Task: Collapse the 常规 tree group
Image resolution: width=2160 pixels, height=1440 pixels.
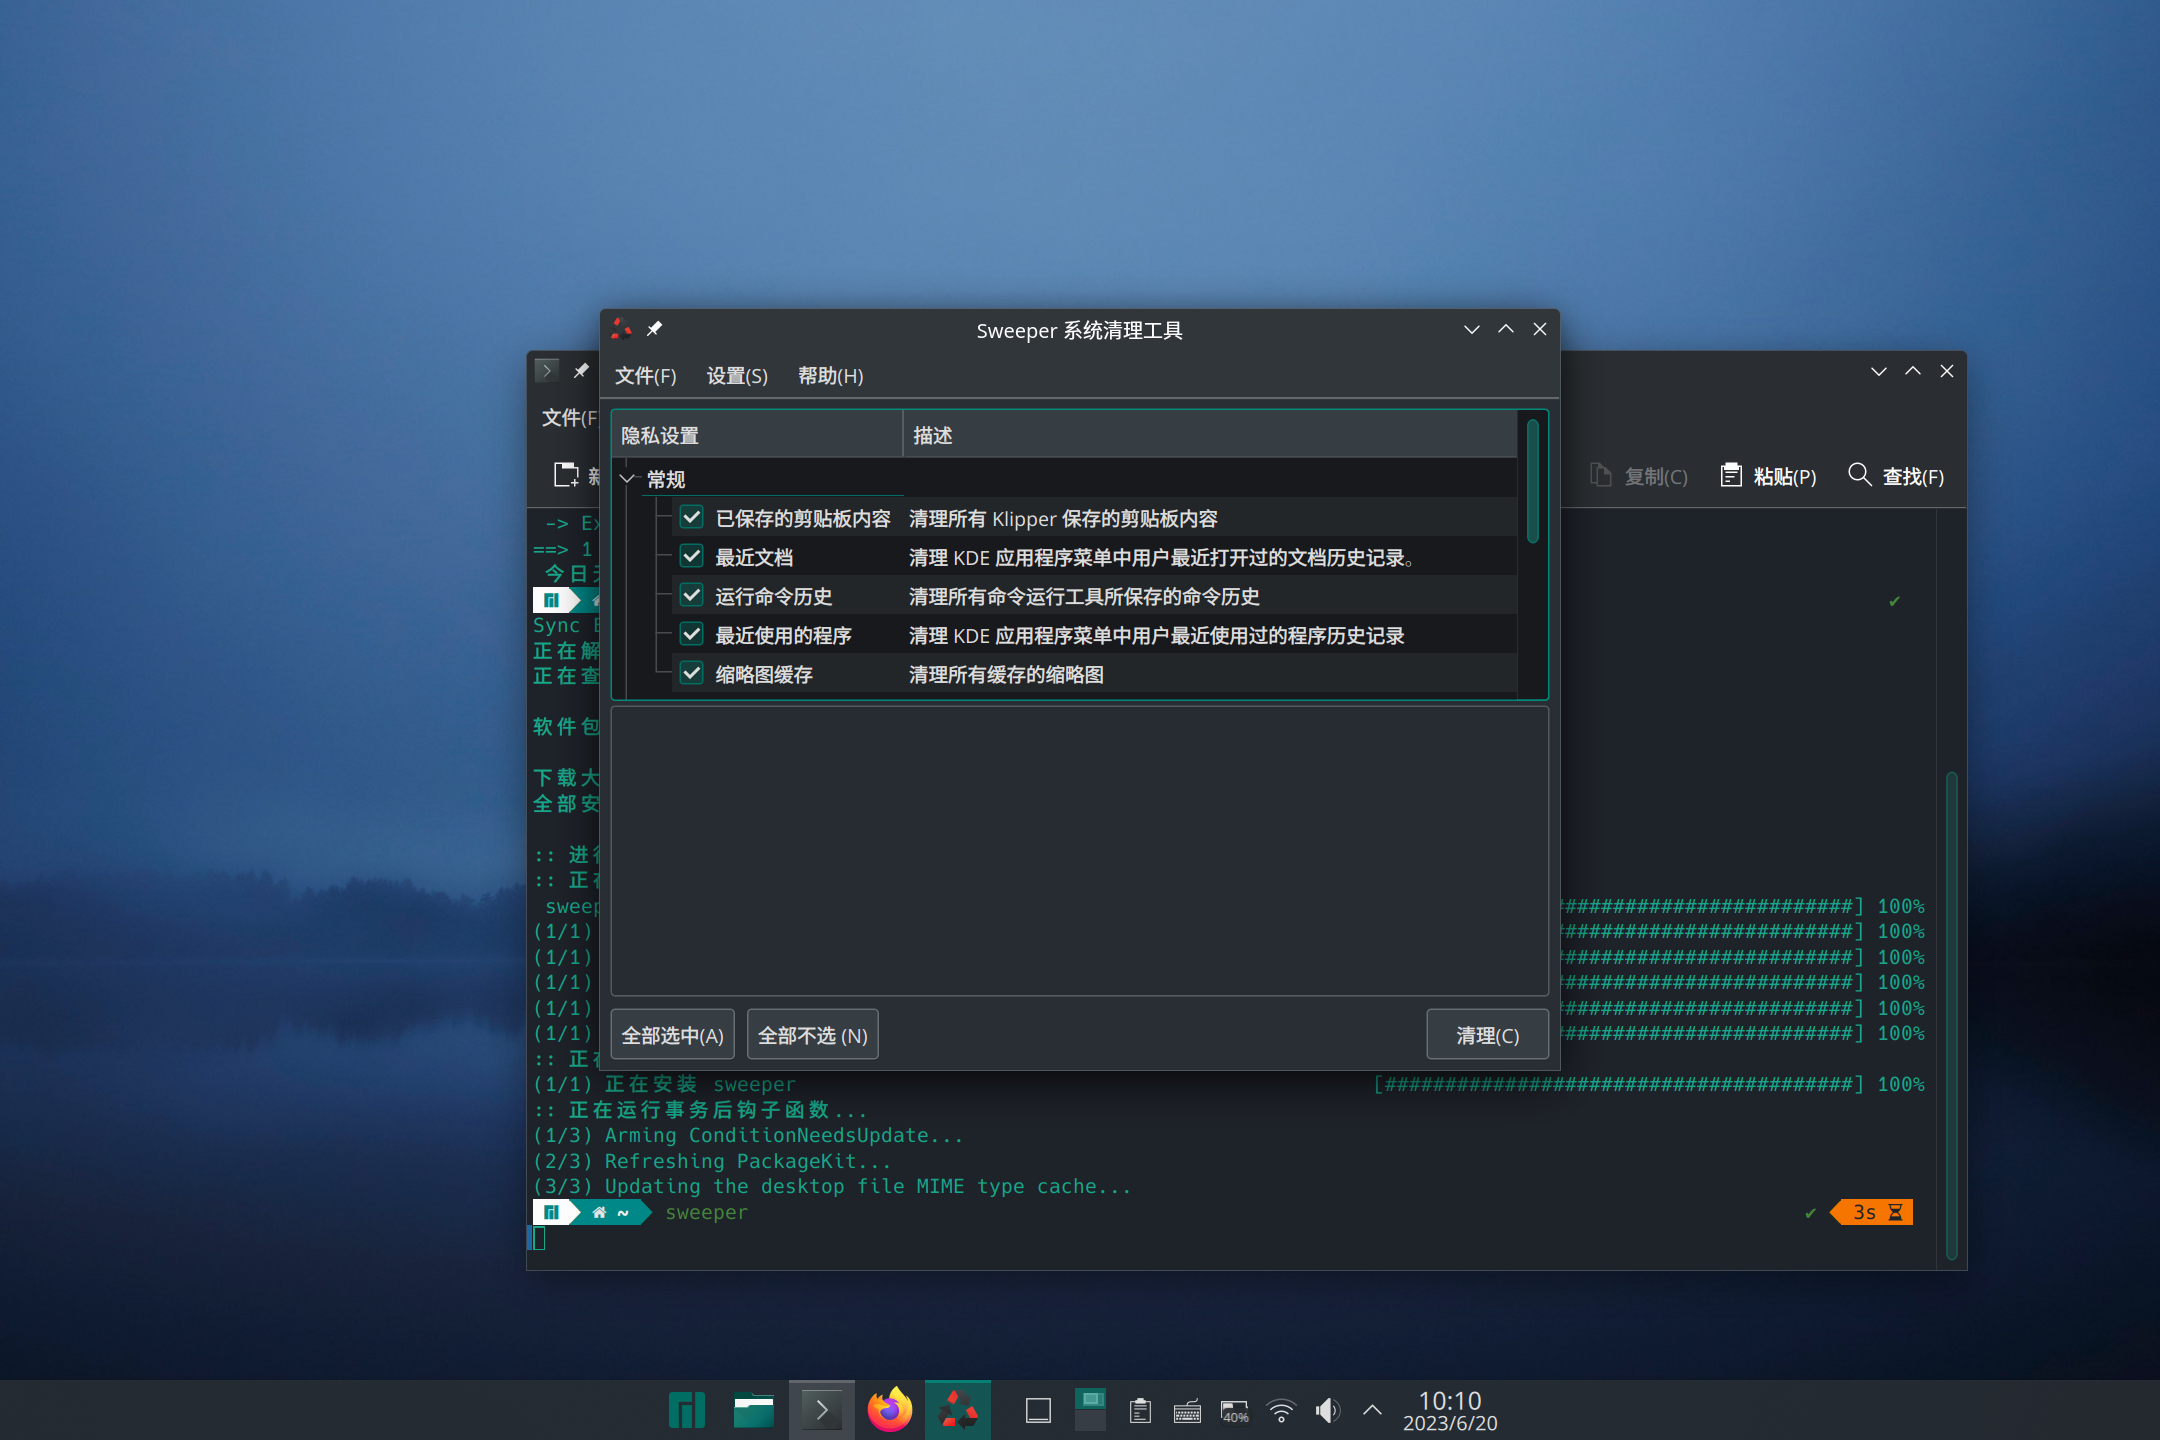Action: pyautogui.click(x=628, y=479)
